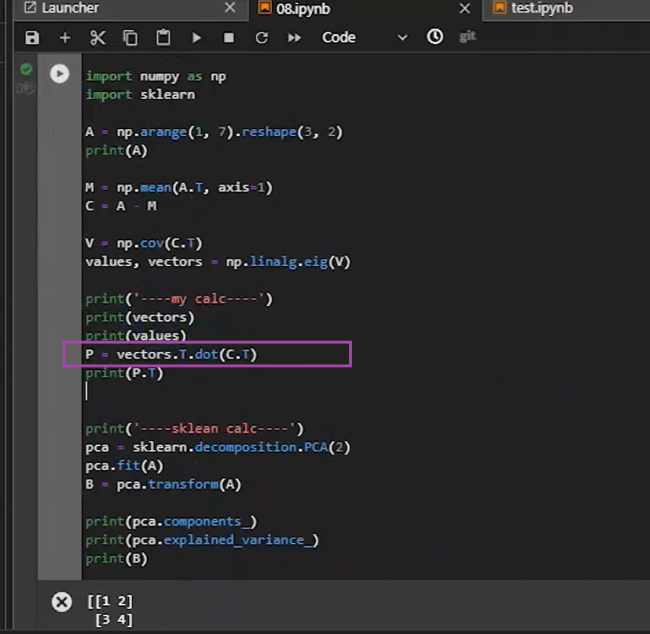
Task: Insert a new cell with the plus icon
Action: coord(65,38)
